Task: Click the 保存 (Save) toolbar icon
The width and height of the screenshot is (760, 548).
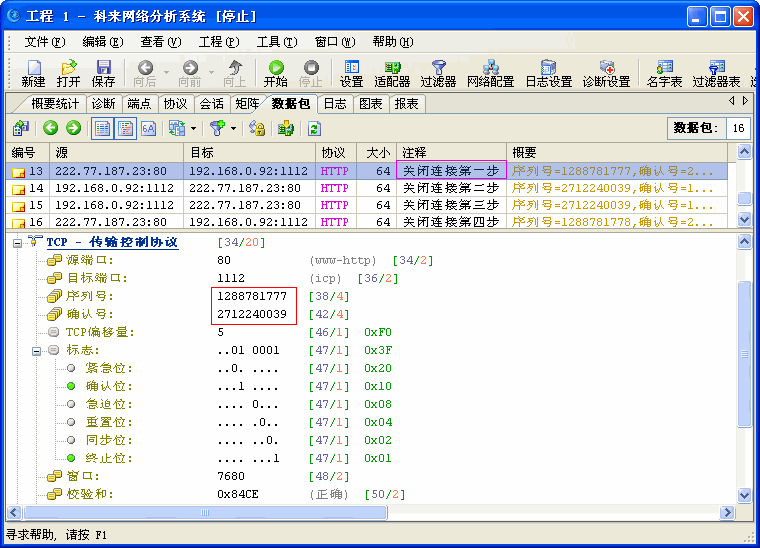Action: (103, 73)
